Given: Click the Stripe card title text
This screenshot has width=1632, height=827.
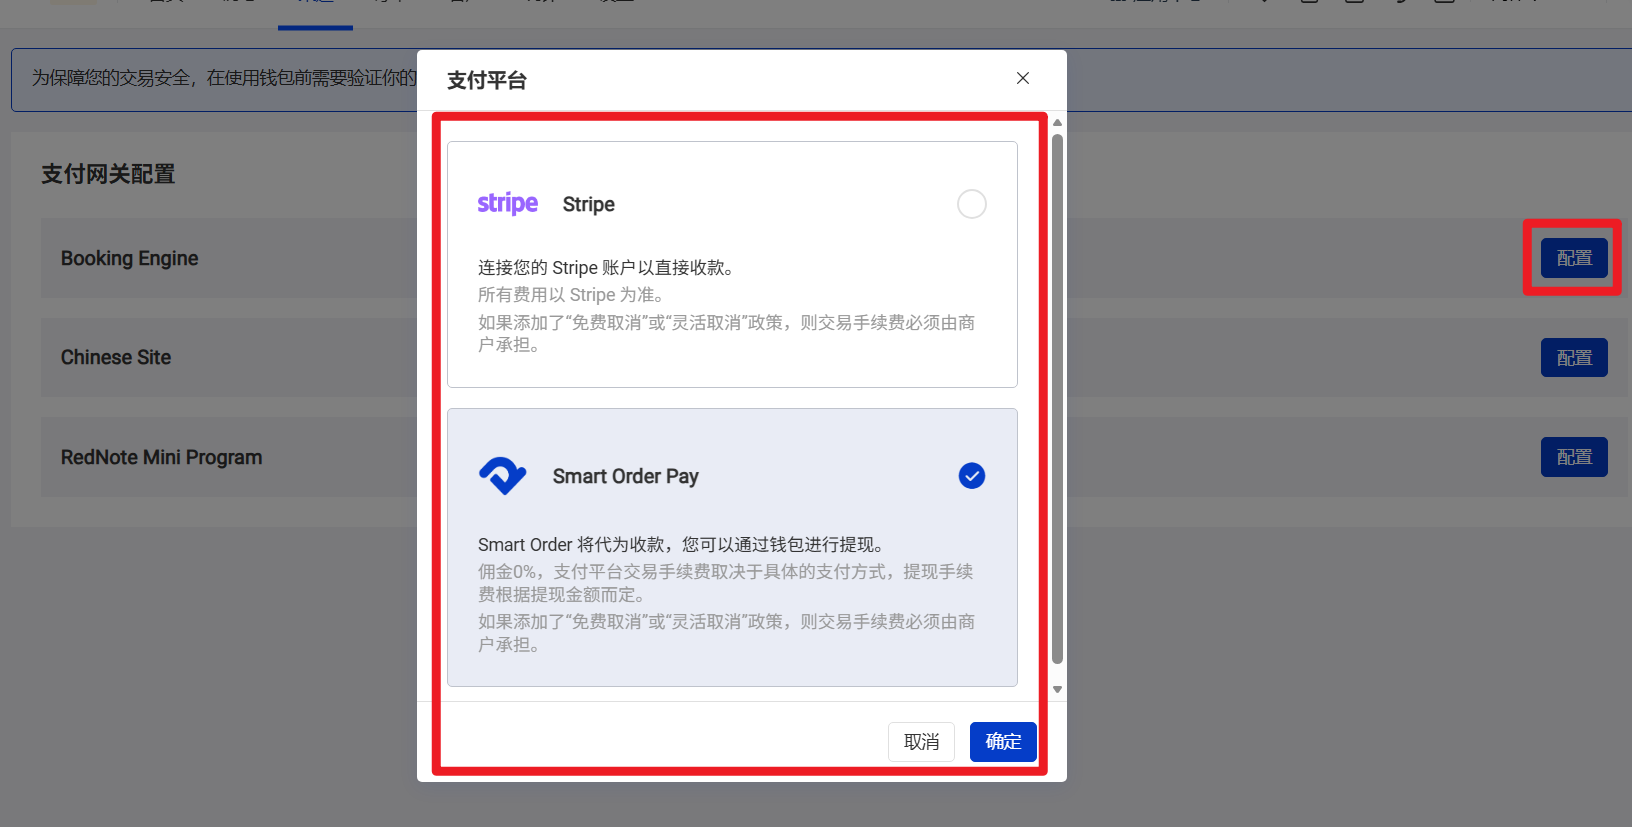Looking at the screenshot, I should (x=589, y=204).
